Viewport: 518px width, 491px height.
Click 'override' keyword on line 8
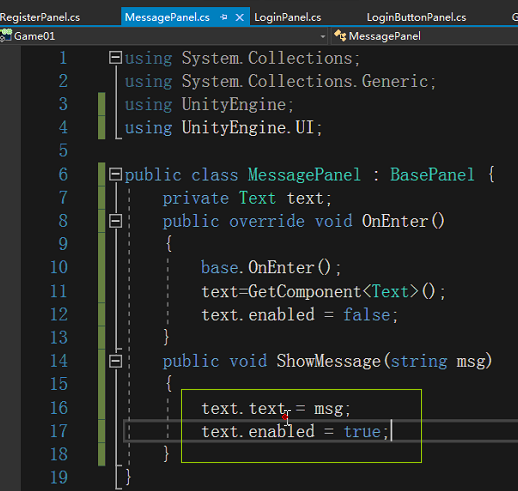[267, 221]
